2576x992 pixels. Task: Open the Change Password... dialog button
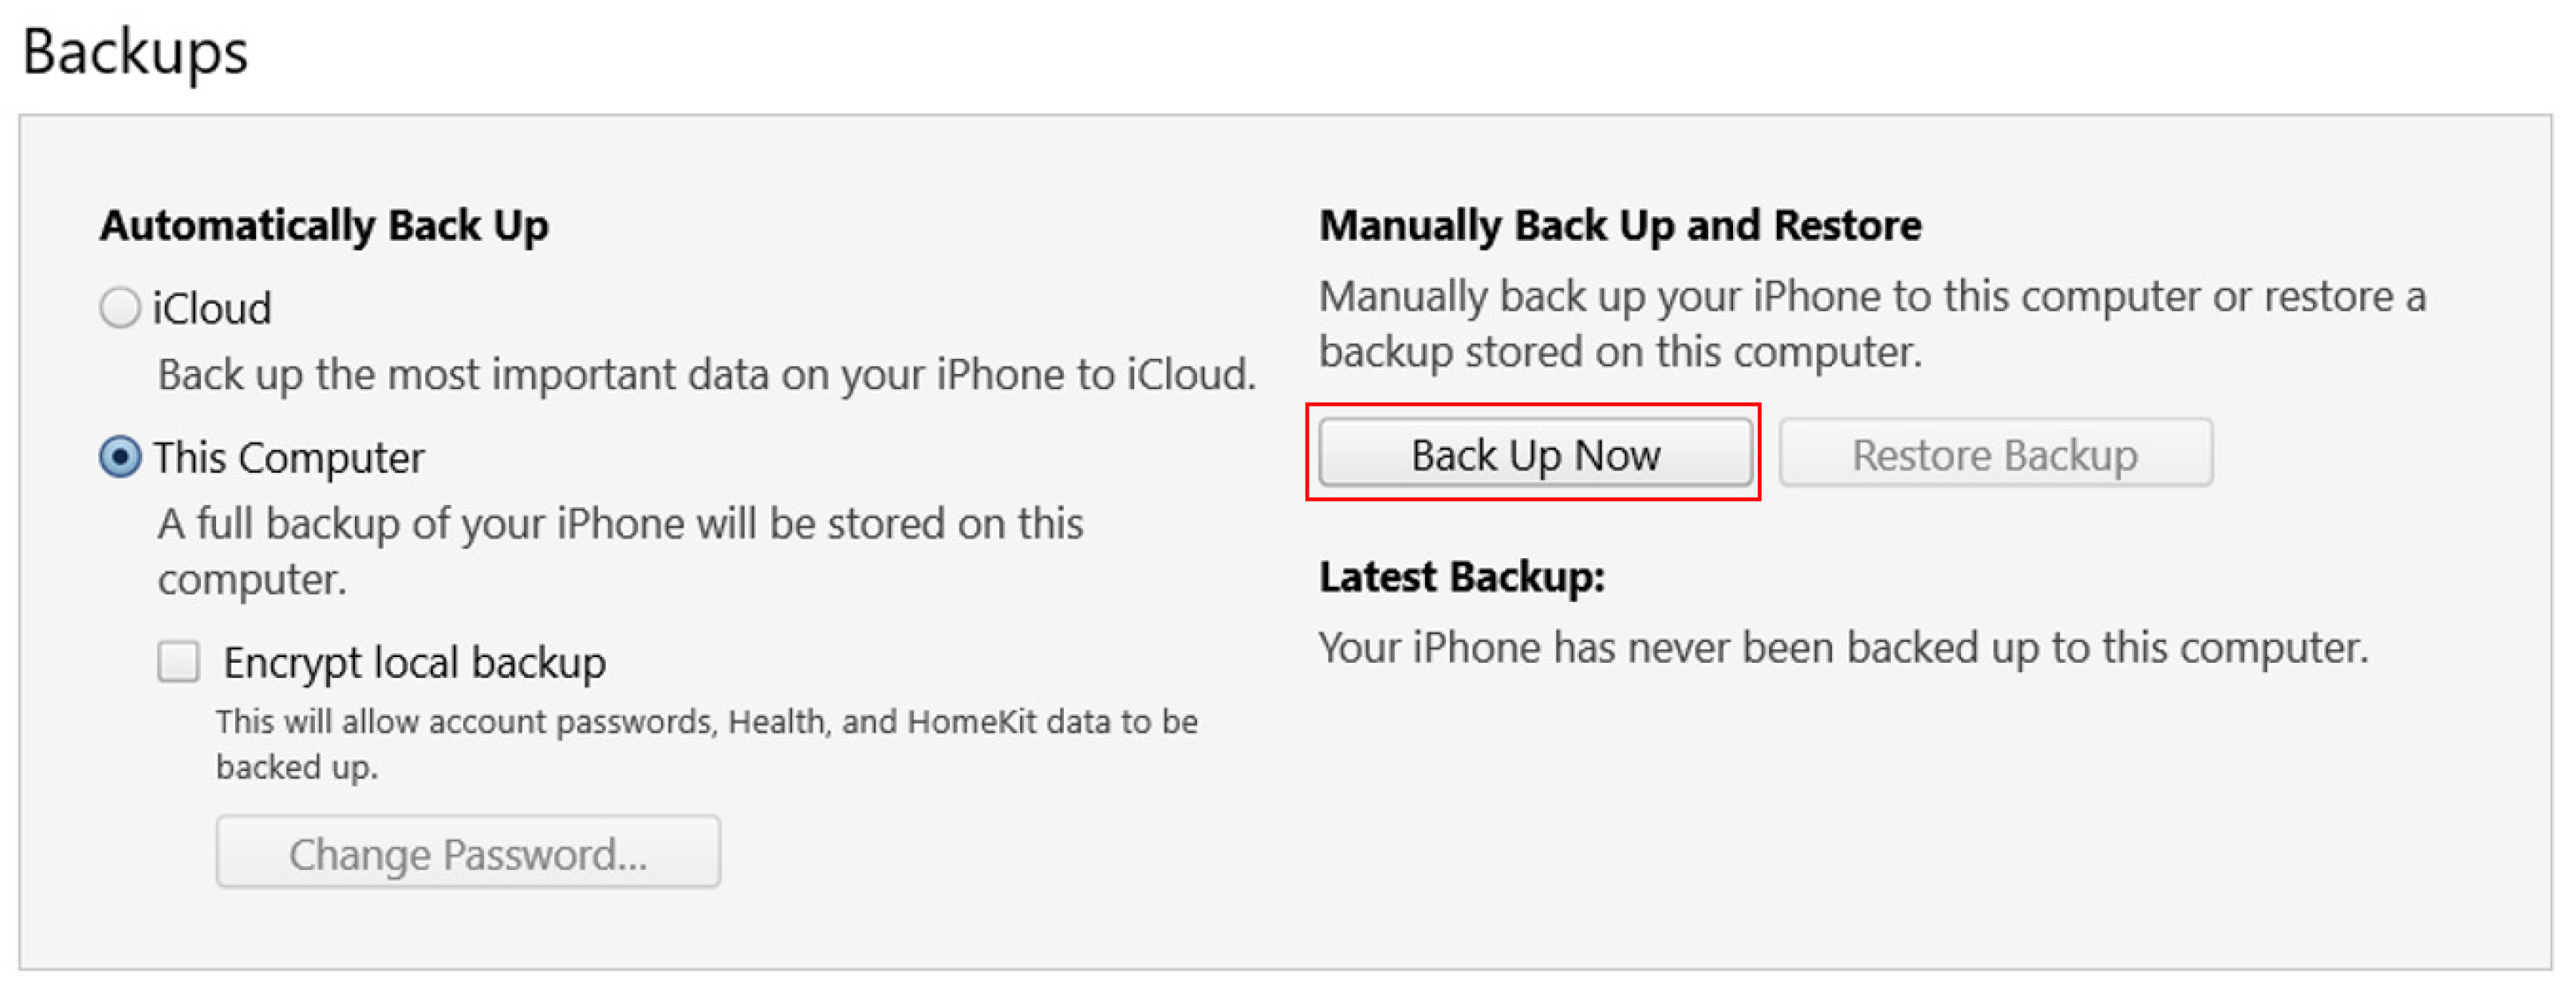(x=468, y=853)
